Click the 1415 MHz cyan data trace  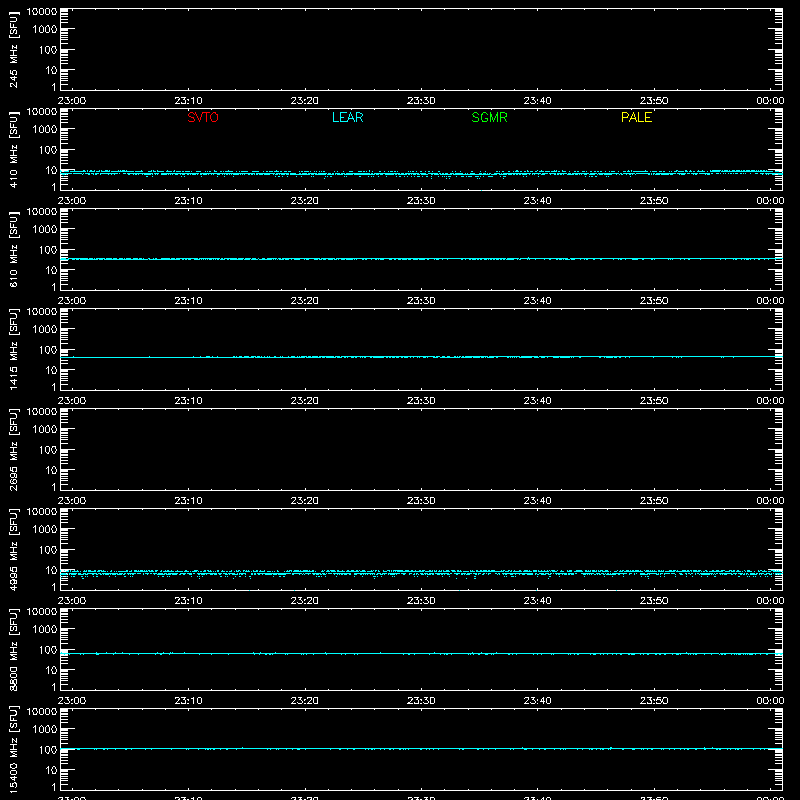click(421, 357)
